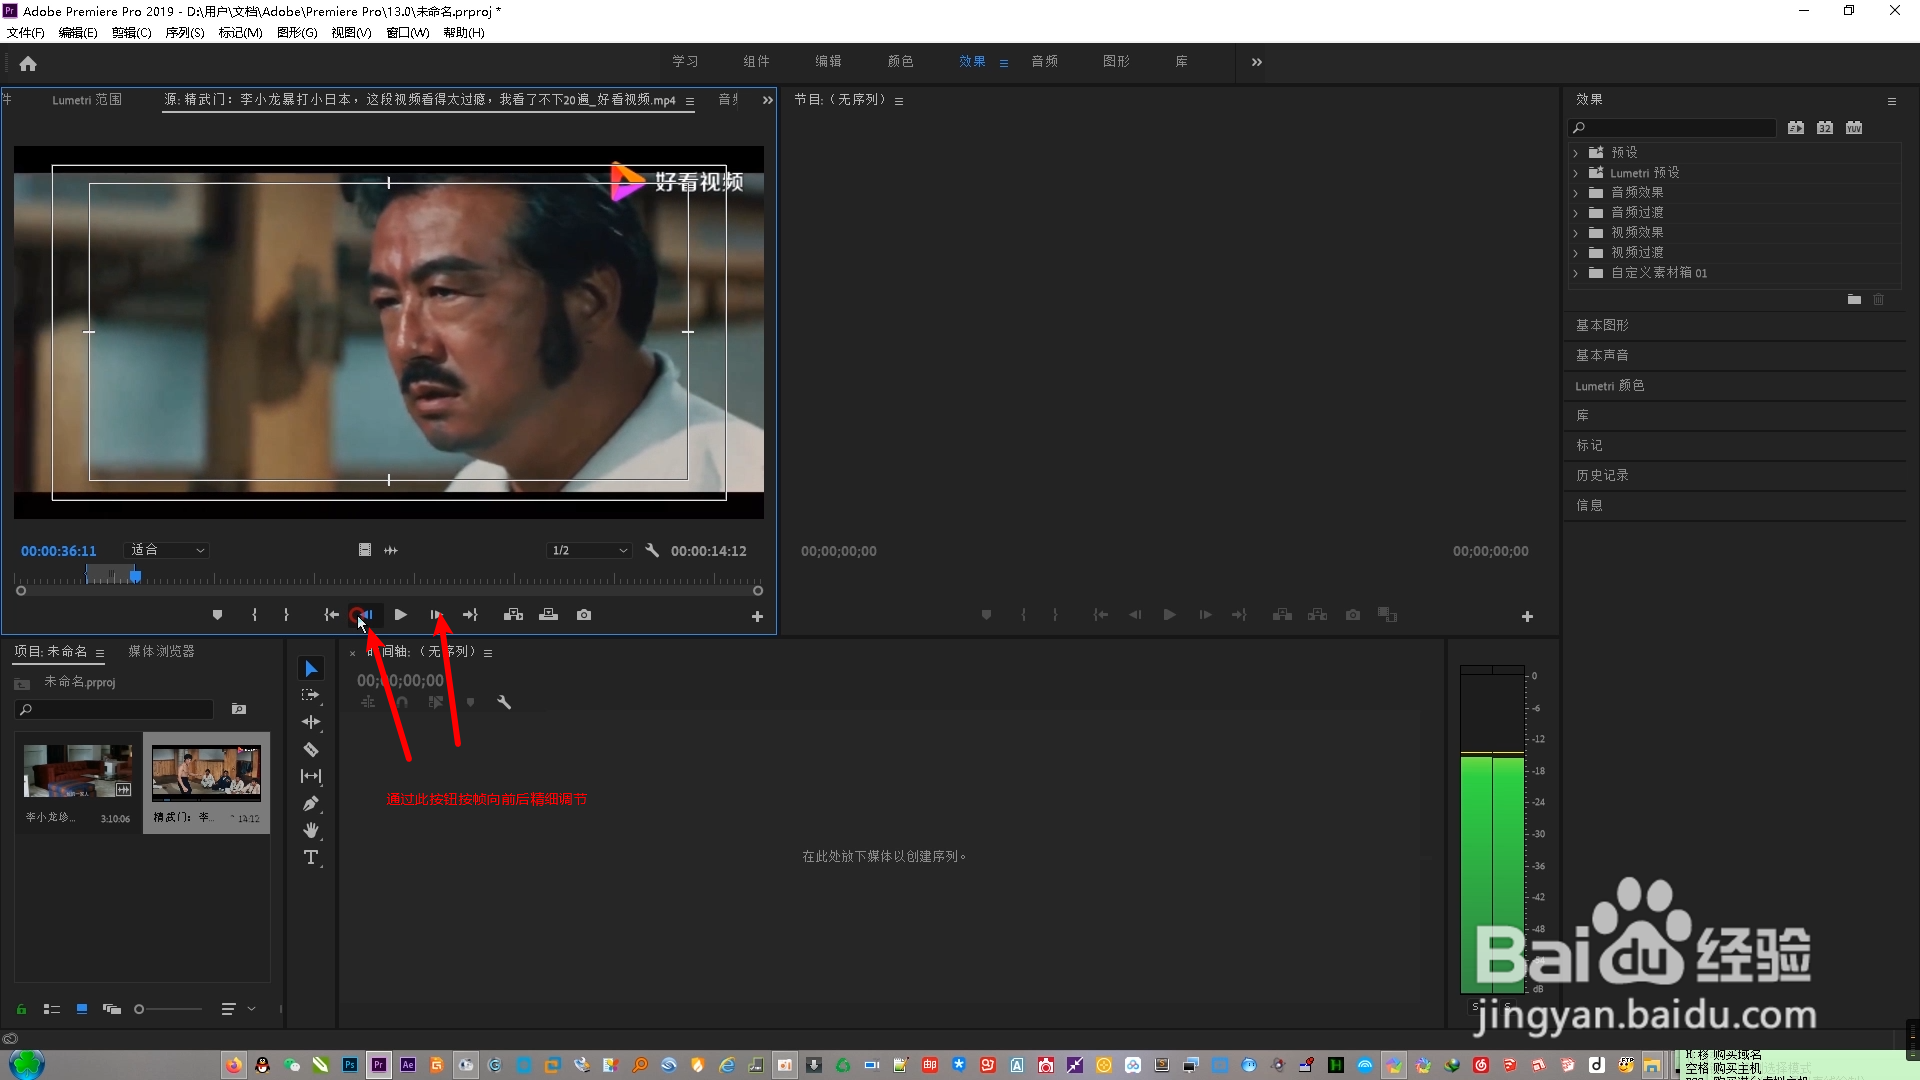
Task: Toggle YUV Effects filter
Action: (1854, 128)
